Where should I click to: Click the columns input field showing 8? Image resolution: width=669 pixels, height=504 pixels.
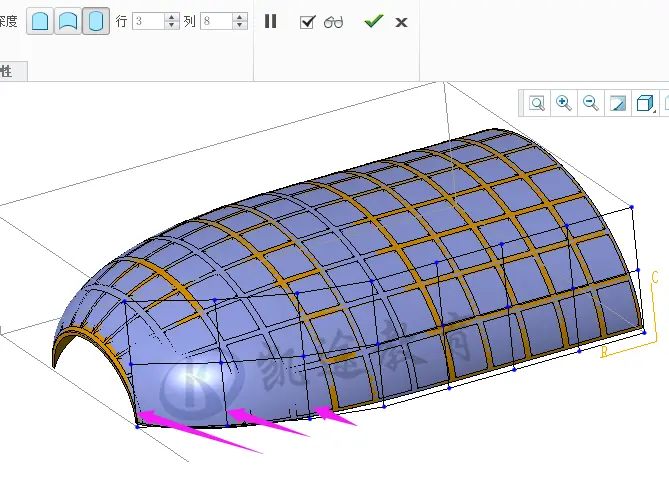(x=217, y=21)
